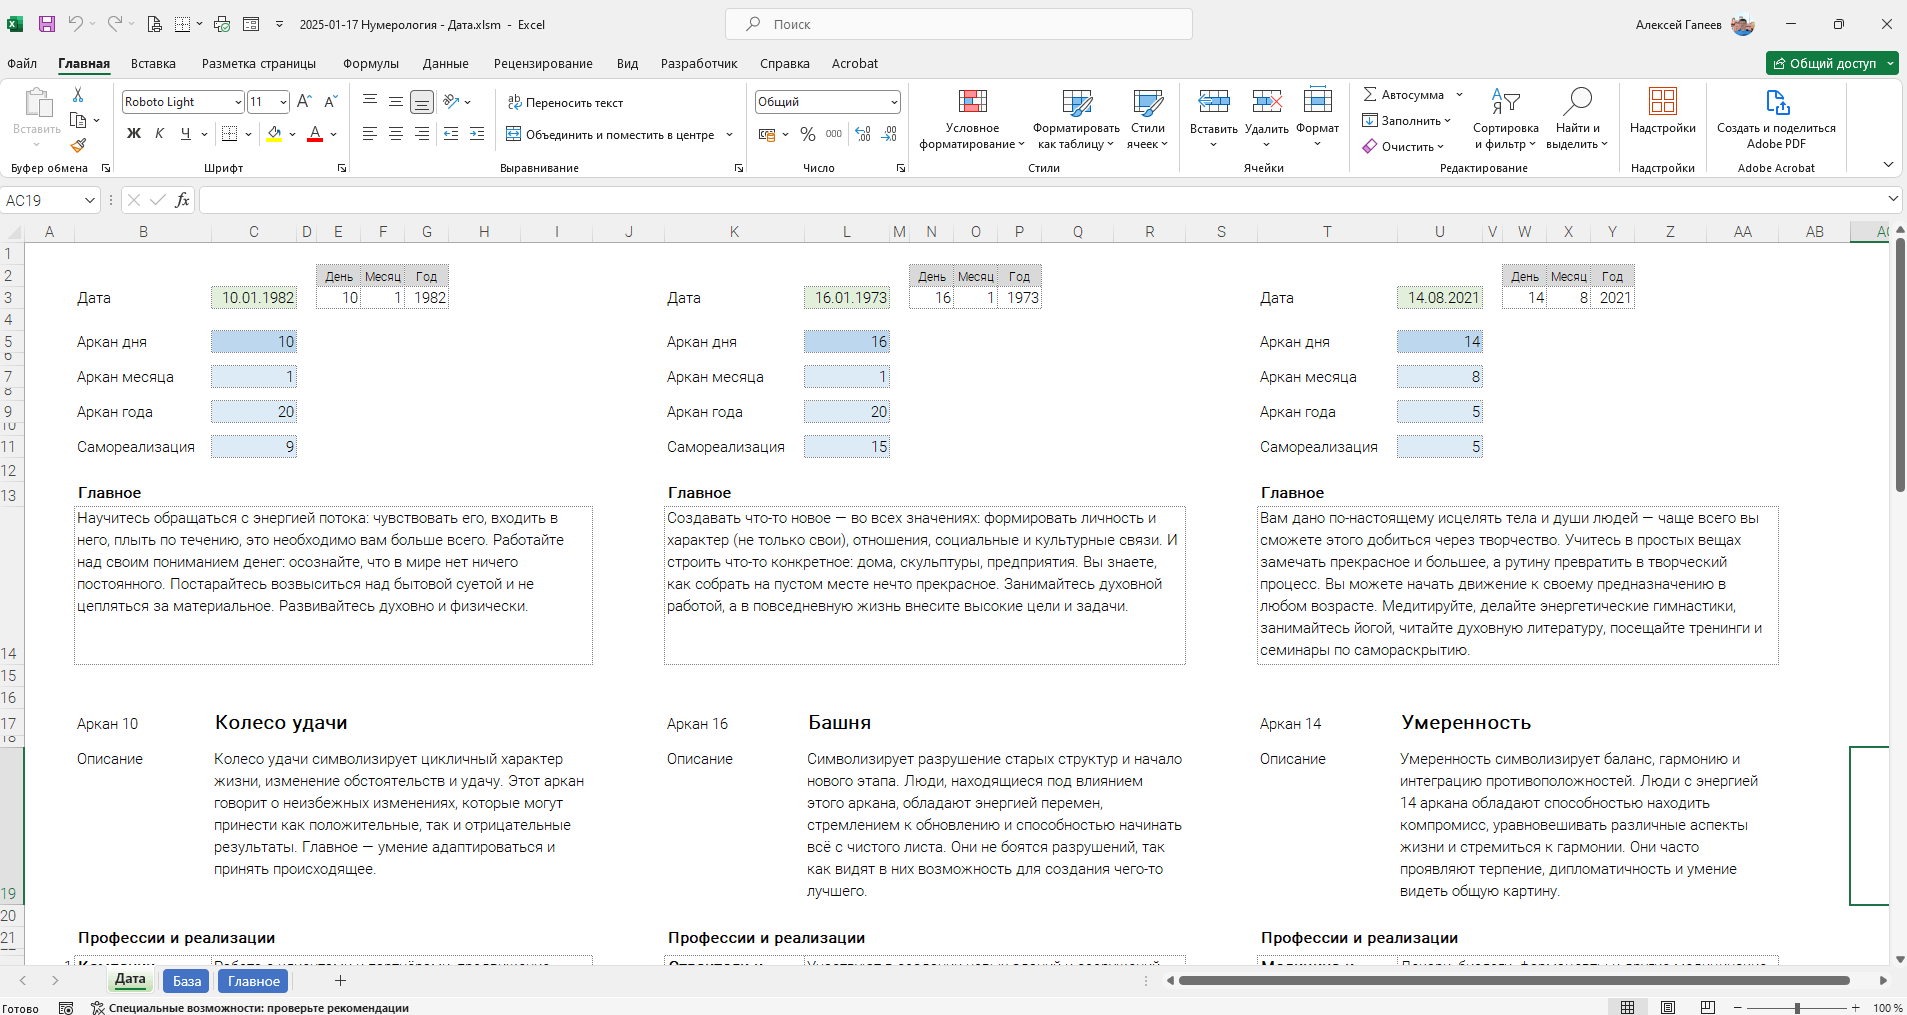Decrease decimal places
Viewport: 1907px width, 1015px height.
click(x=889, y=134)
